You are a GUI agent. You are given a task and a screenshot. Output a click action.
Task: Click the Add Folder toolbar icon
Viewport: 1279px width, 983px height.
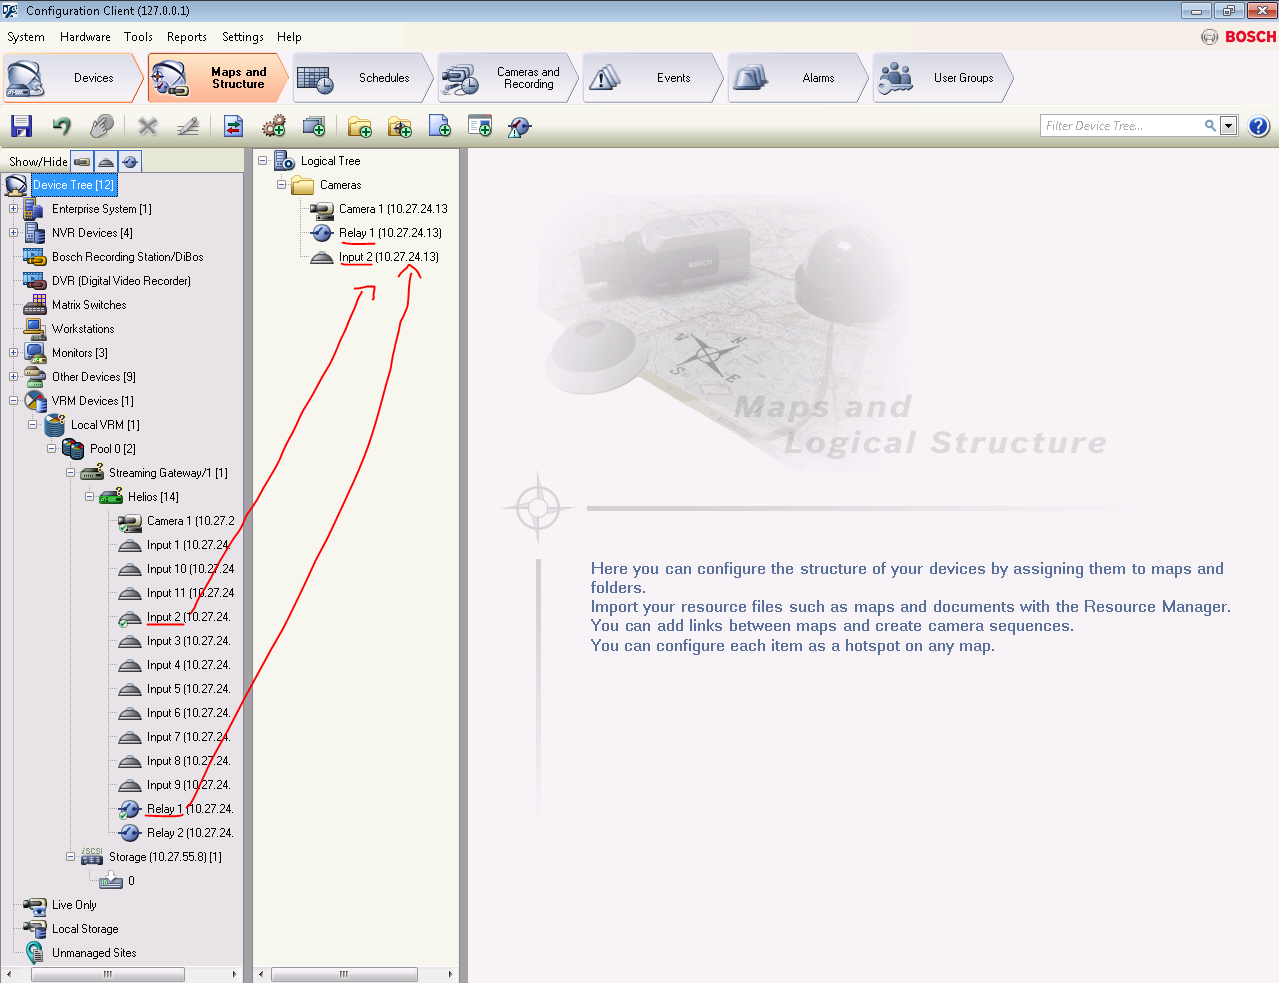359,126
